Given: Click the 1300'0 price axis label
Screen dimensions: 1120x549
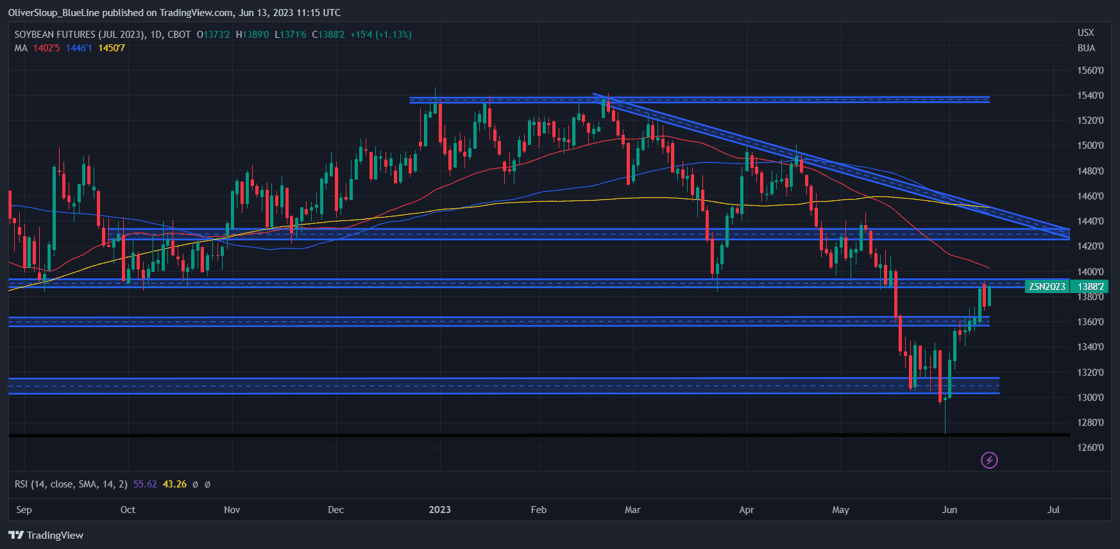Looking at the screenshot, I should pos(1091,397).
